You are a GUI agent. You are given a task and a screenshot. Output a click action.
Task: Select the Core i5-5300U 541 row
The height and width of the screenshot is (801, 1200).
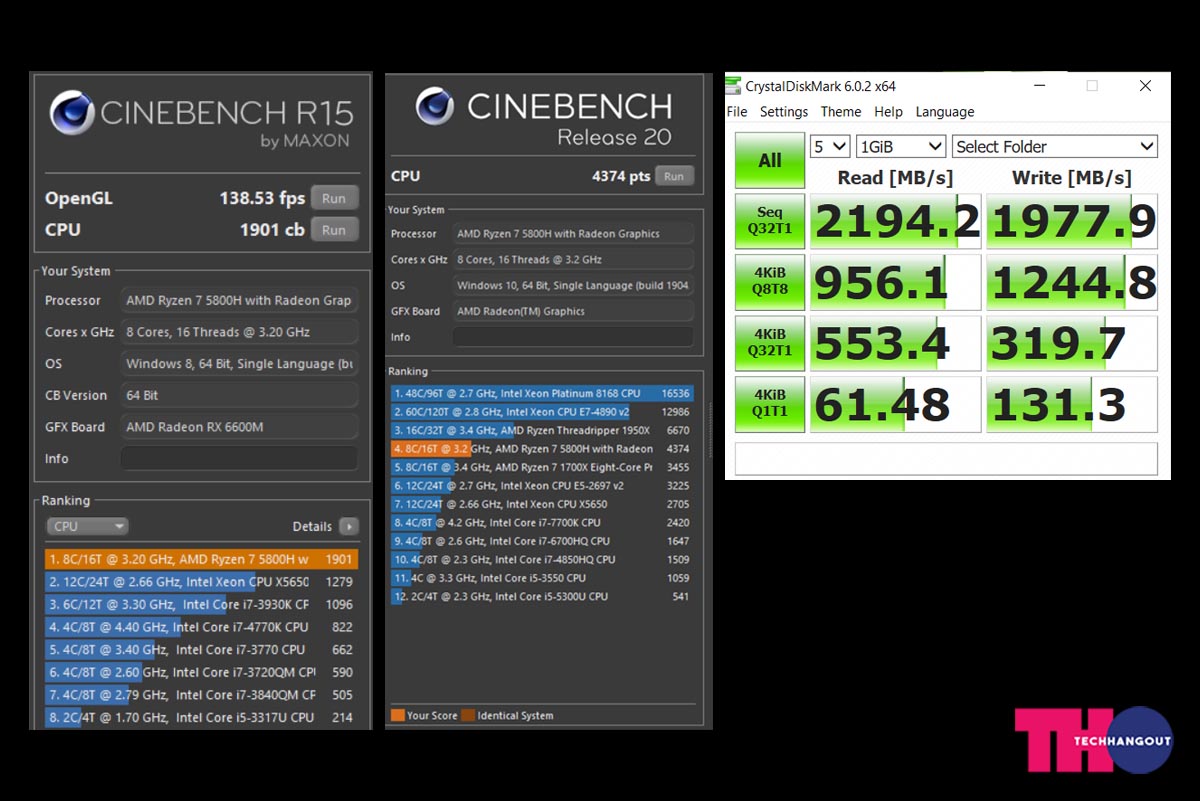coord(542,596)
